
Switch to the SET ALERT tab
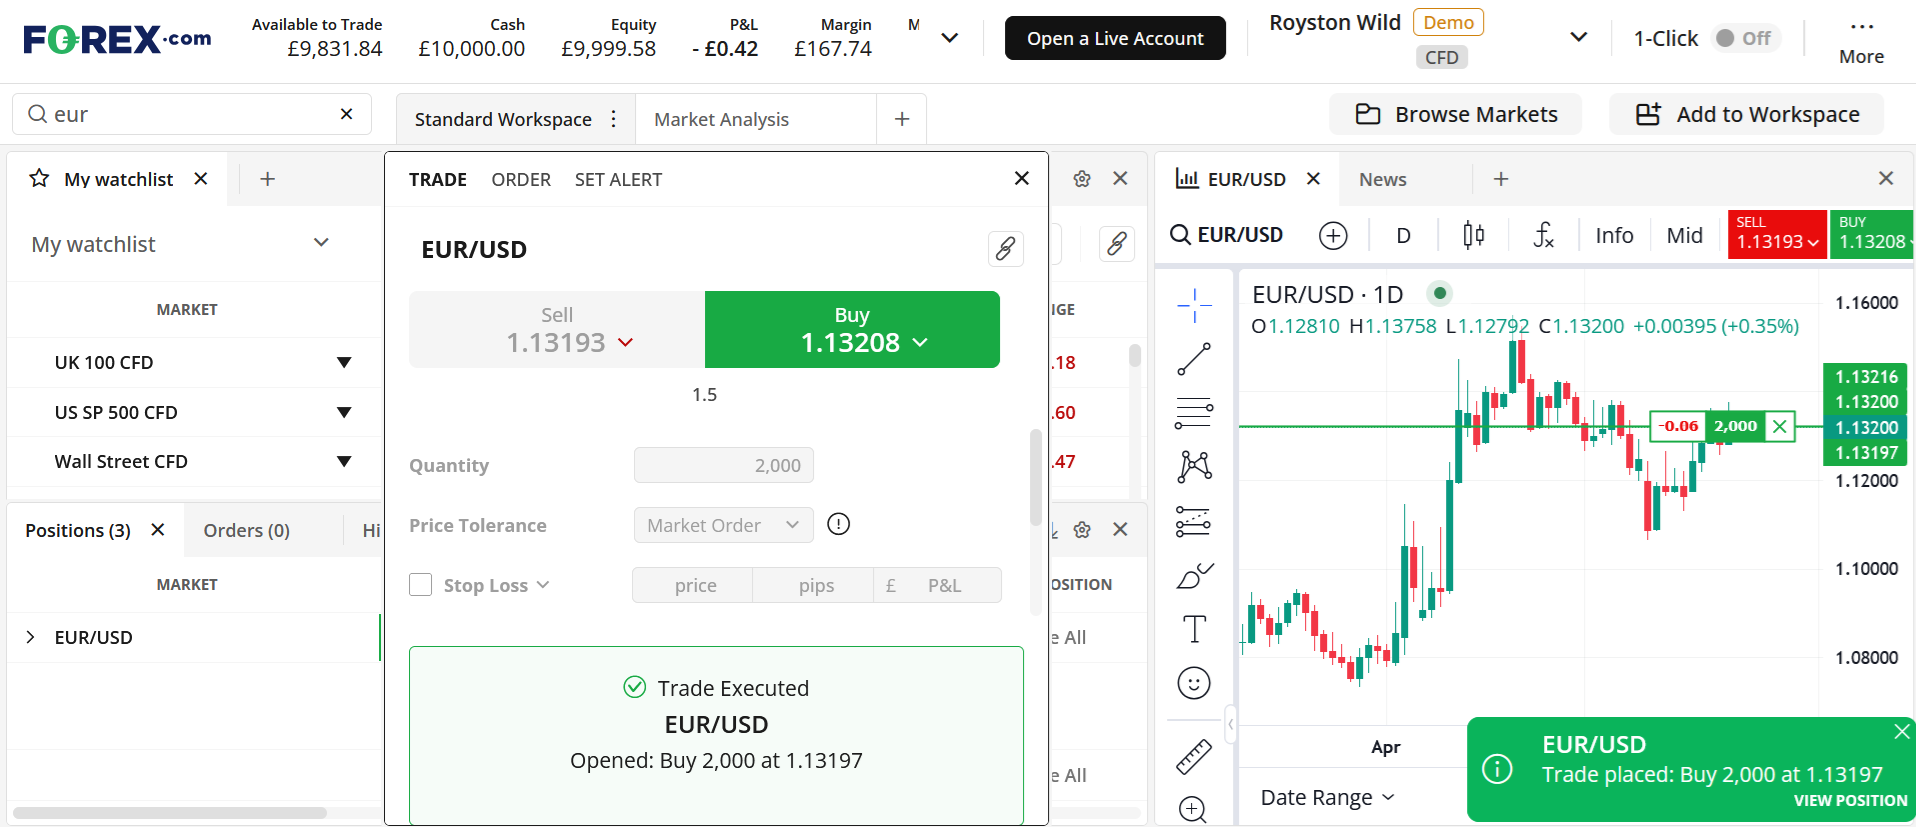tap(618, 180)
